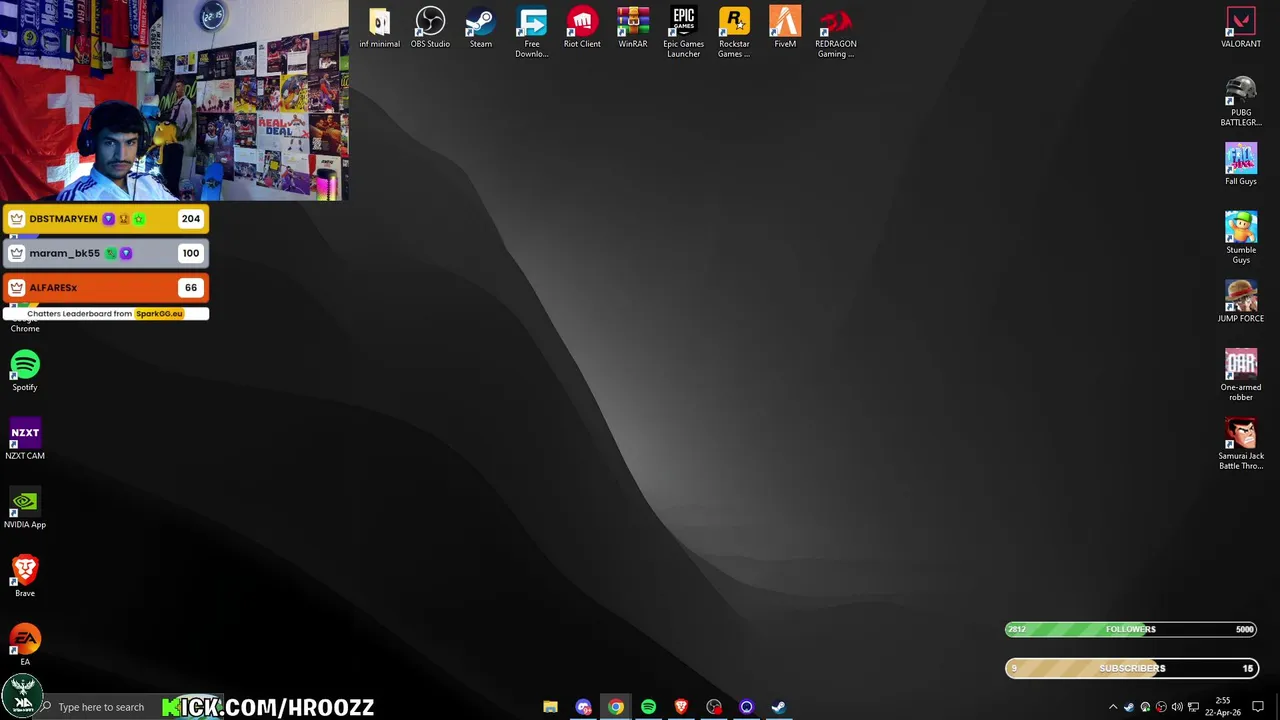The image size is (1280, 720).
Task: Select the VALORANT desktop icon
Action: point(1241,28)
